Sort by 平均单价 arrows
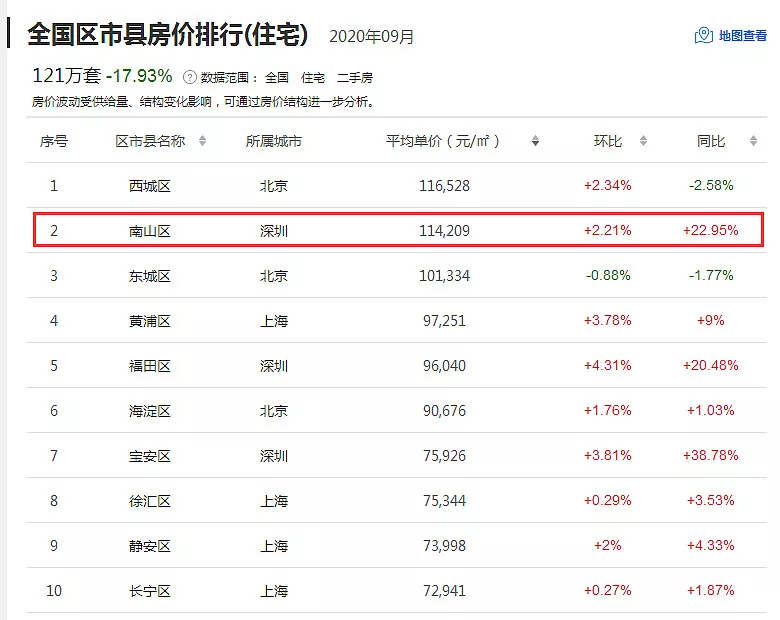780x620 pixels. pyautogui.click(x=535, y=141)
